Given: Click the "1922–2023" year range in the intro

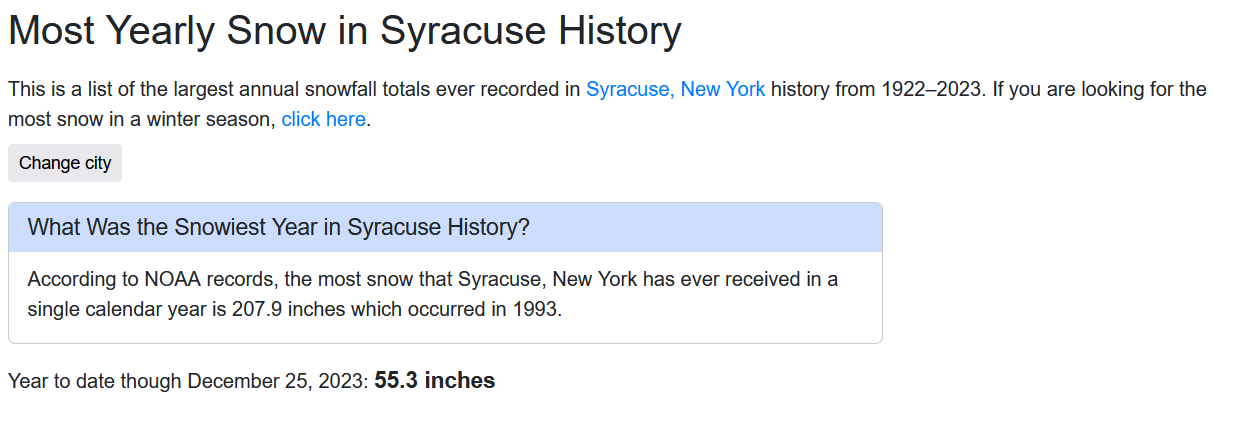Looking at the screenshot, I should point(931,89).
